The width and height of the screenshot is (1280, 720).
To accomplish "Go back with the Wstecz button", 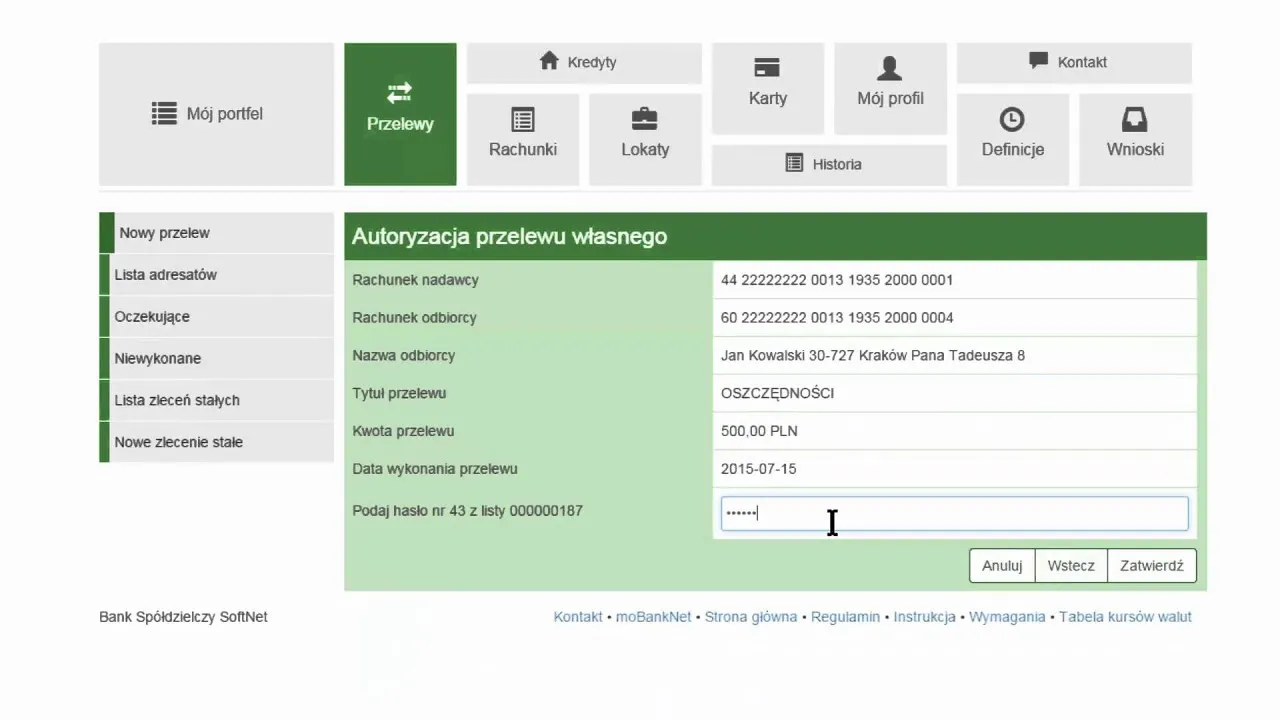I will 1071,566.
